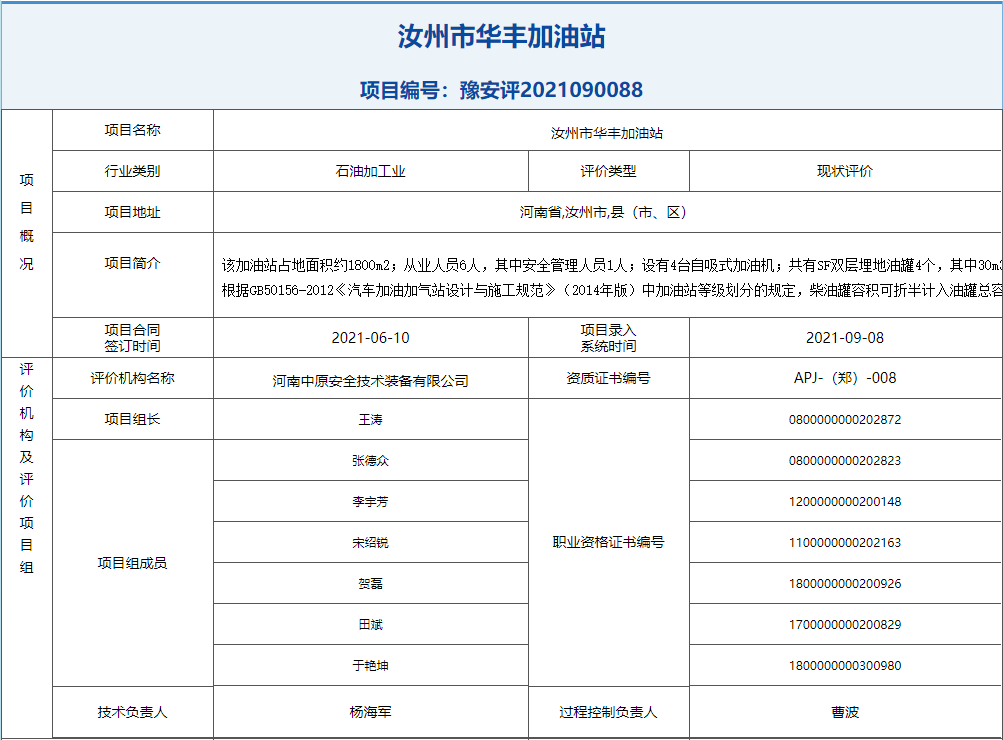Image resolution: width=1003 pixels, height=740 pixels.
Task: Click the 项目组成员 label cell
Action: point(132,563)
